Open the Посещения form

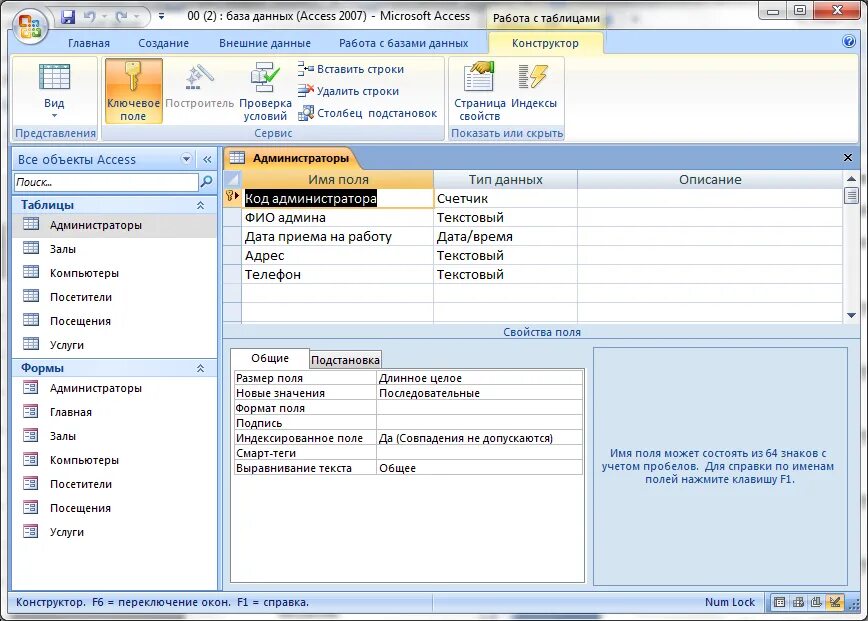pyautogui.click(x=114, y=508)
